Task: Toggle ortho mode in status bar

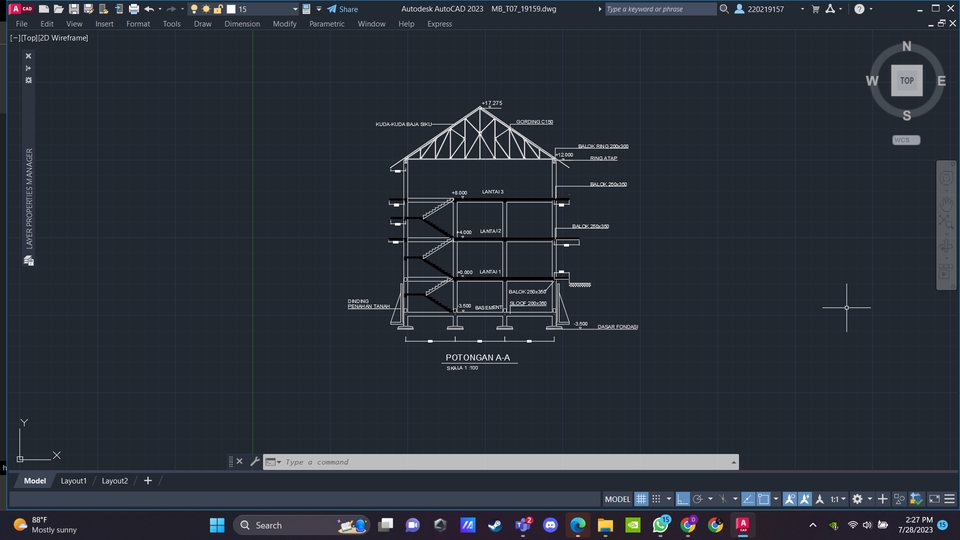Action: coord(683,499)
